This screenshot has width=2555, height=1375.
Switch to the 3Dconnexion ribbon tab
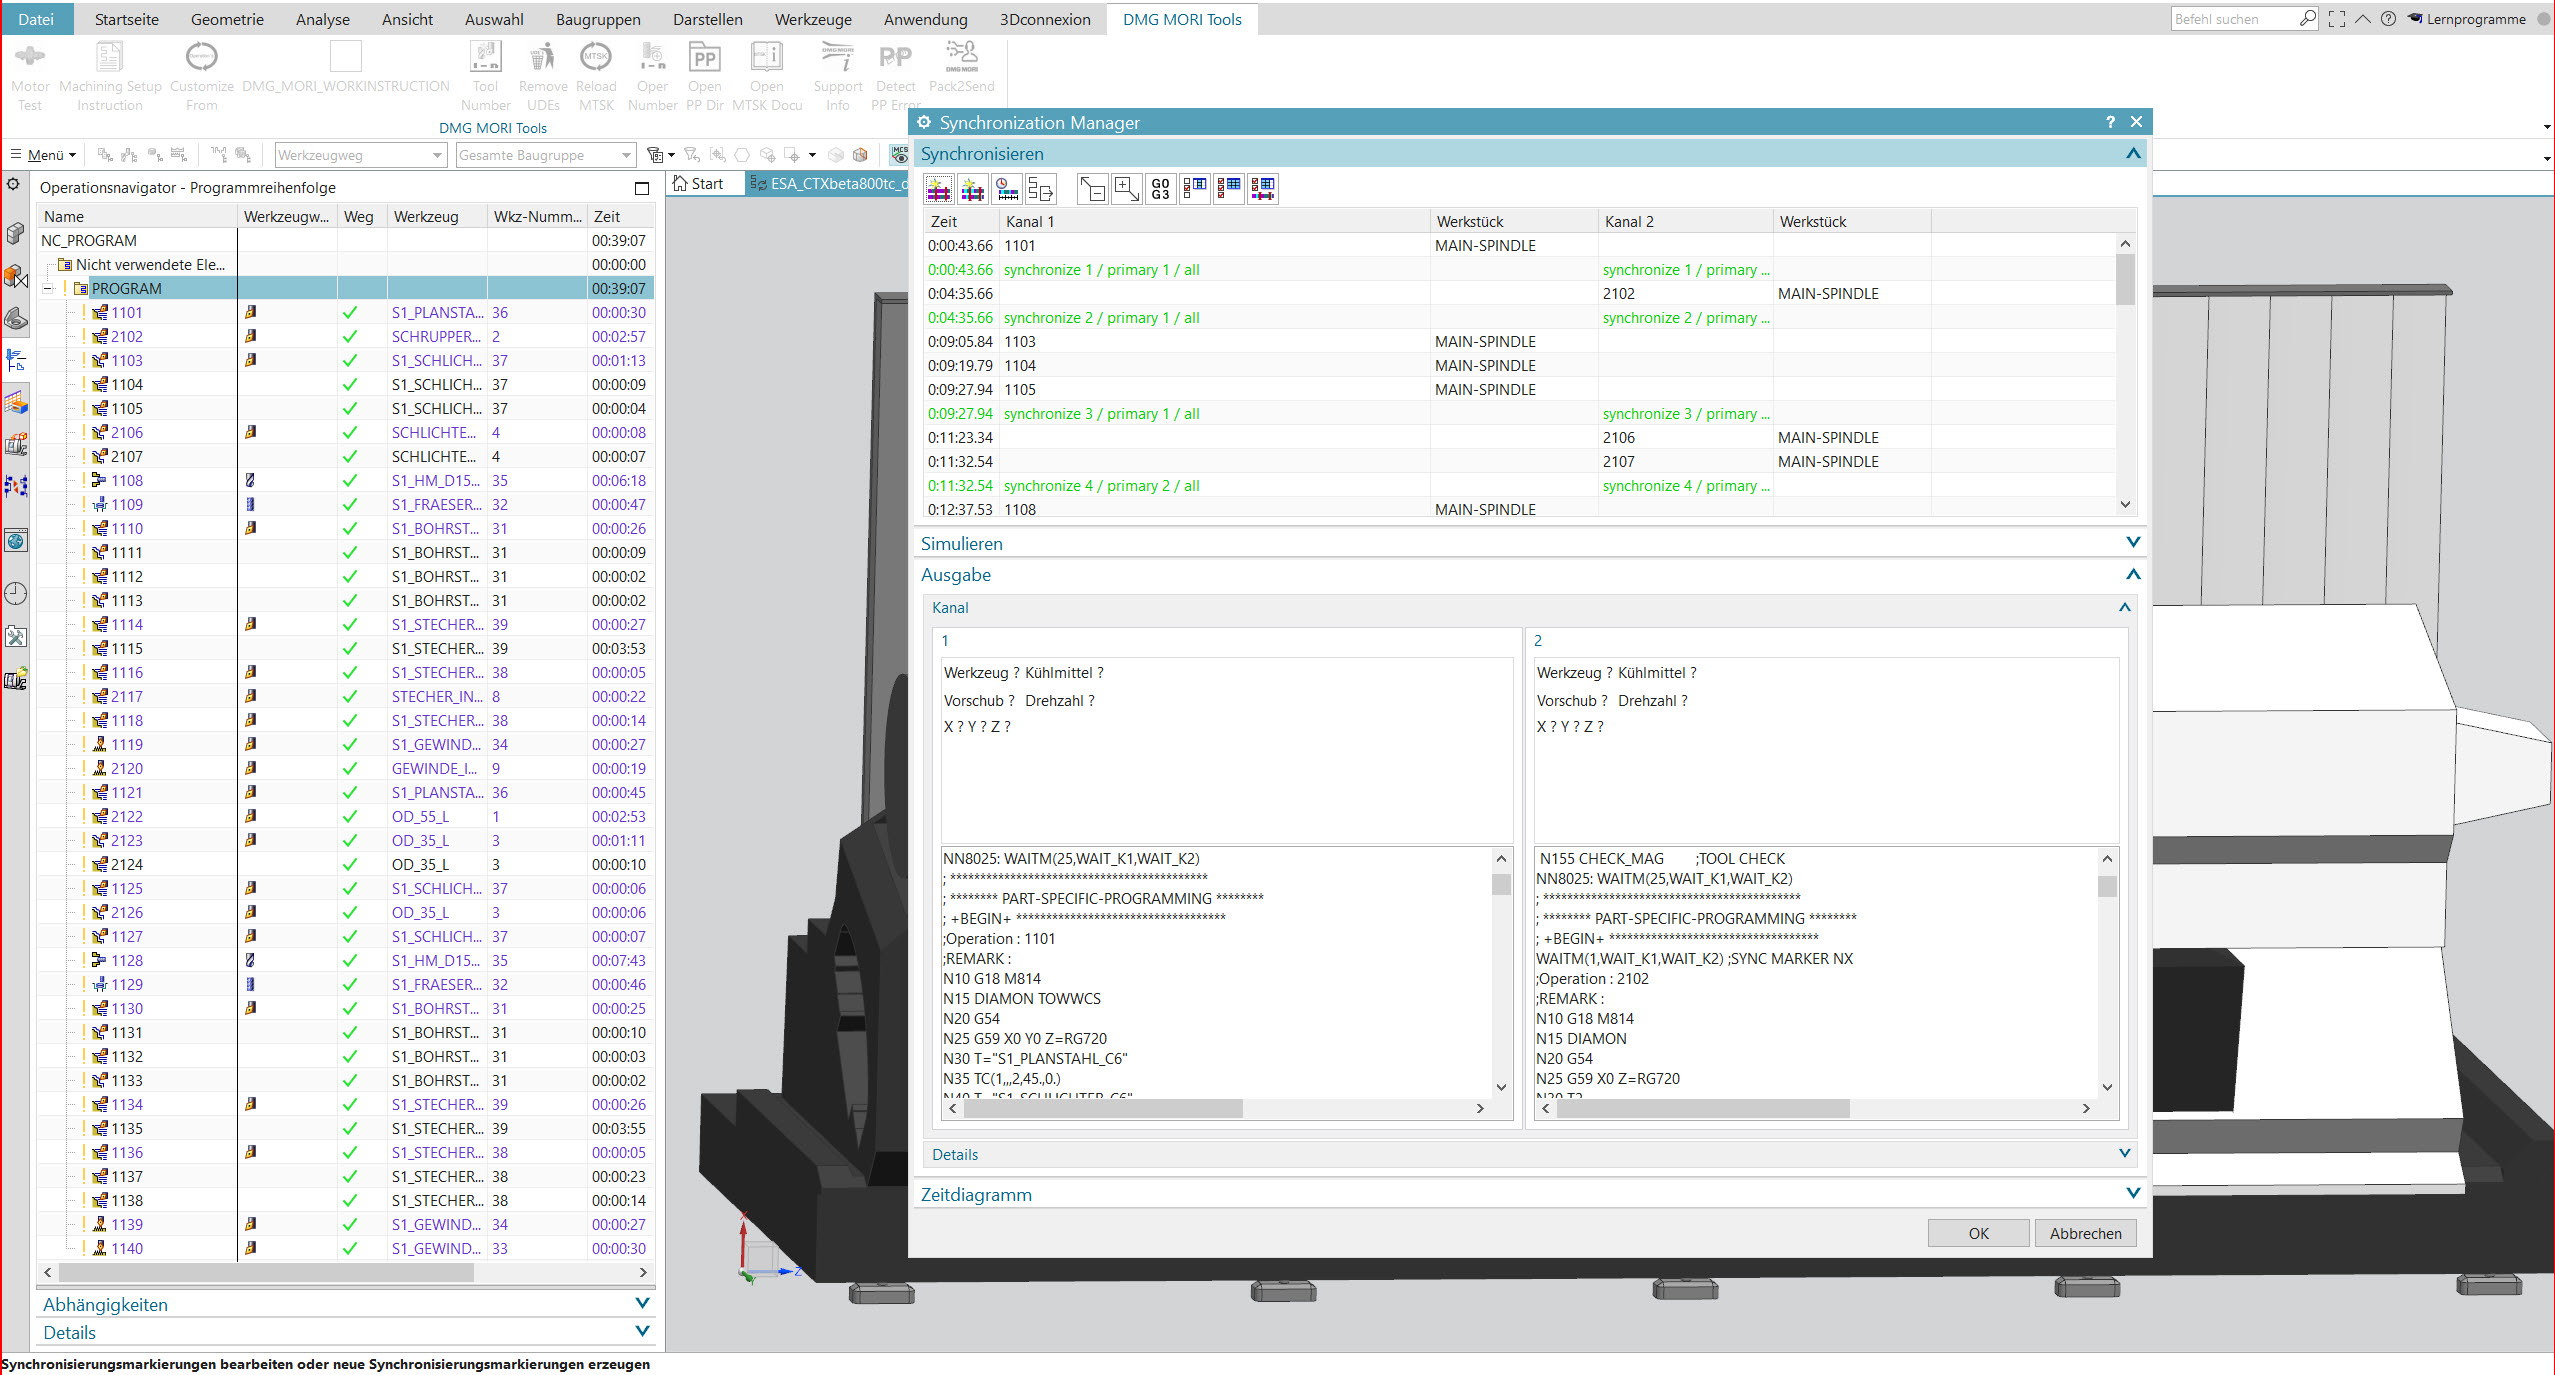[x=1045, y=19]
